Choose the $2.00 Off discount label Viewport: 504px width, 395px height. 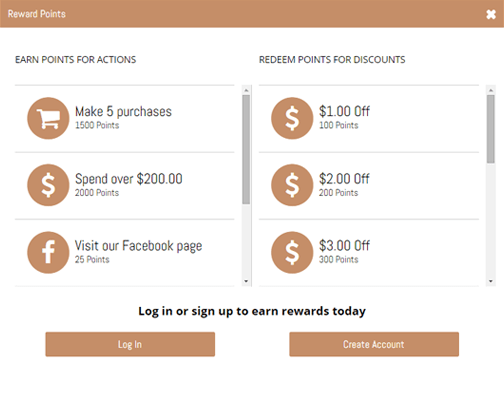click(x=344, y=179)
